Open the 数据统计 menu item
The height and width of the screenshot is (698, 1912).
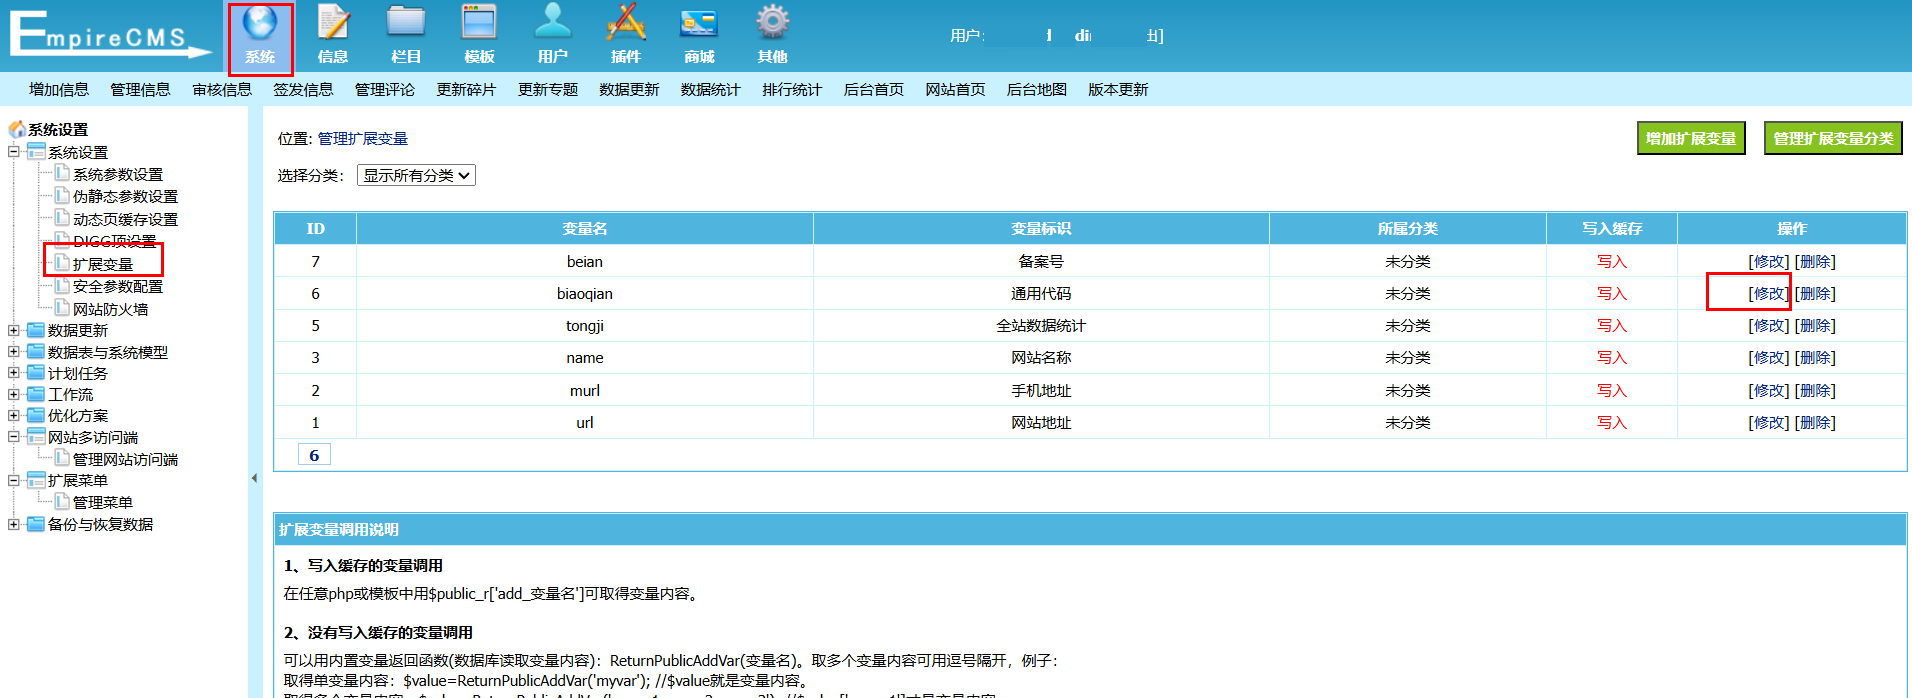tap(710, 90)
